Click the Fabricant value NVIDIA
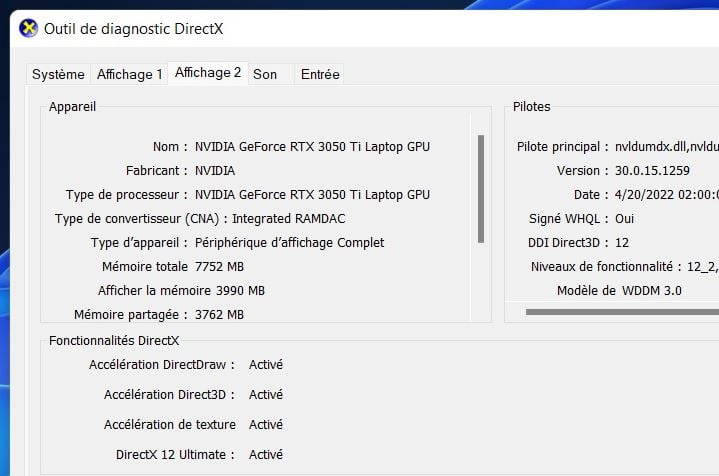719x476 pixels. point(215,171)
